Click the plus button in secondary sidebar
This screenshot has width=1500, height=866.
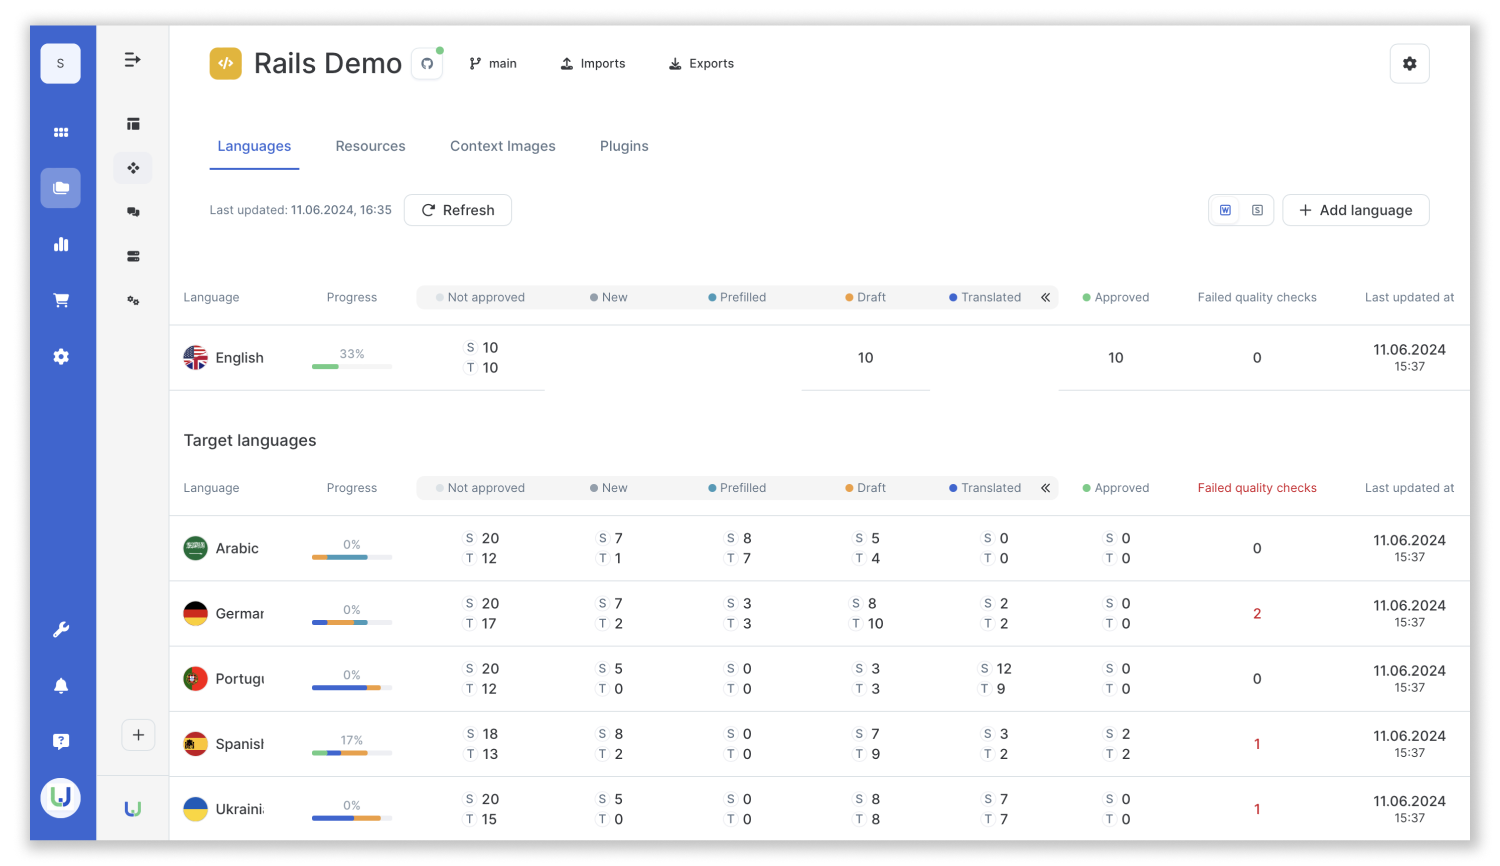[138, 735]
